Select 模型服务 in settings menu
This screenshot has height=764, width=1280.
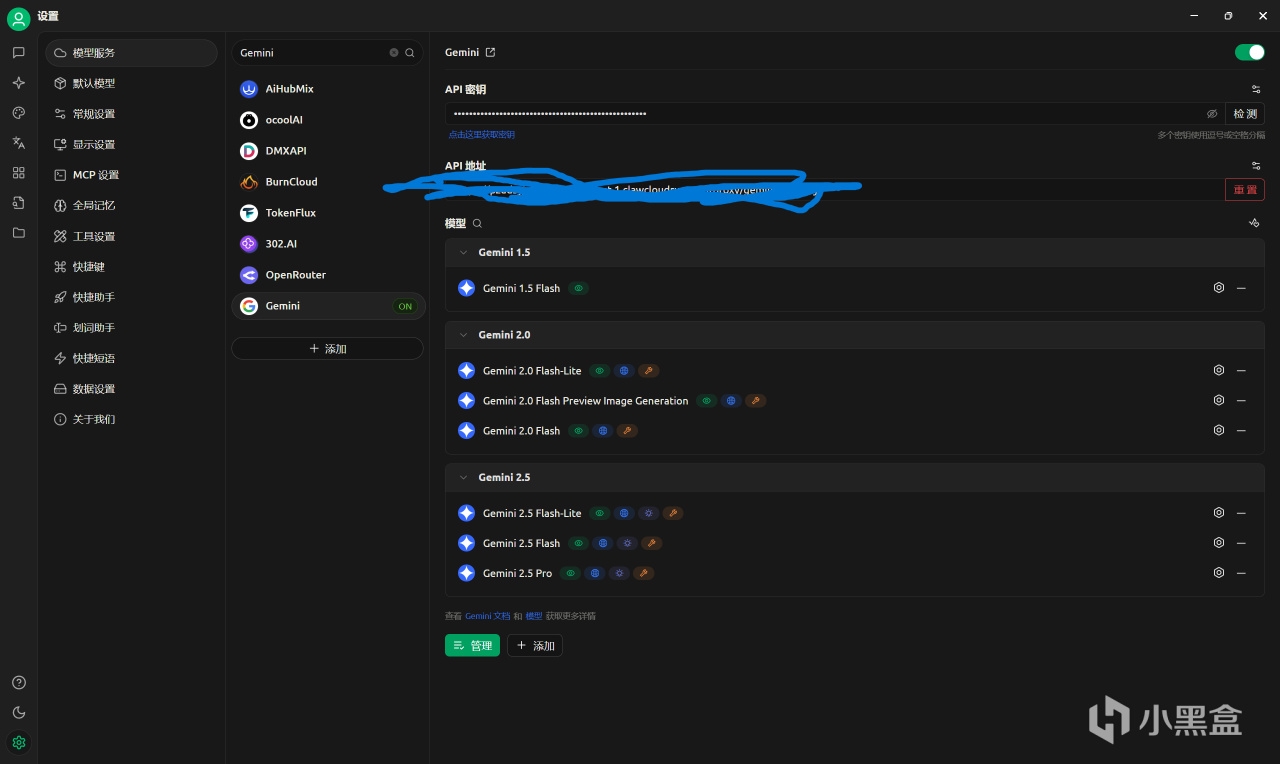pyautogui.click(x=131, y=53)
